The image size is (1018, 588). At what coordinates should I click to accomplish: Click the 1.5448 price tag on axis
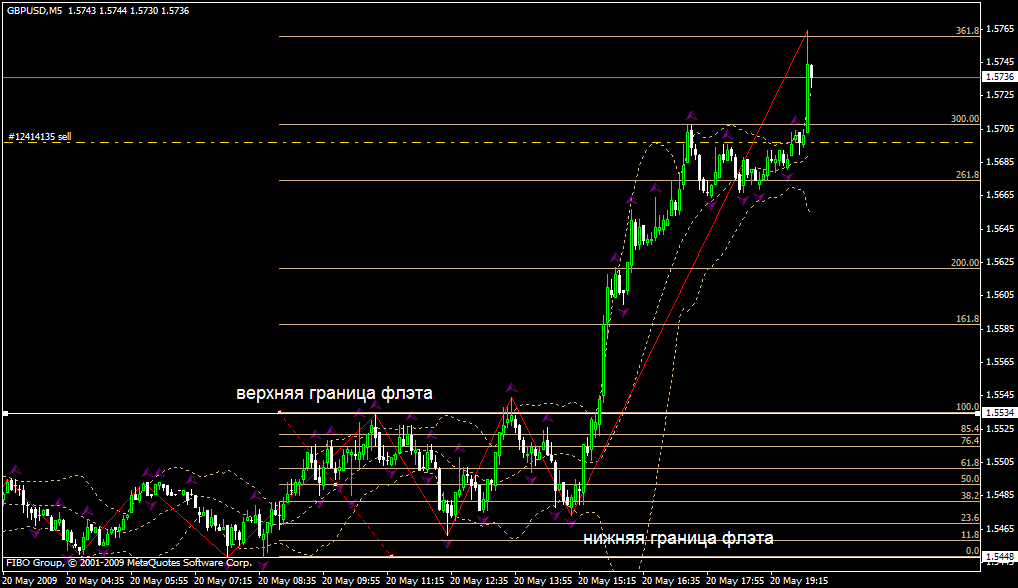tap(998, 557)
